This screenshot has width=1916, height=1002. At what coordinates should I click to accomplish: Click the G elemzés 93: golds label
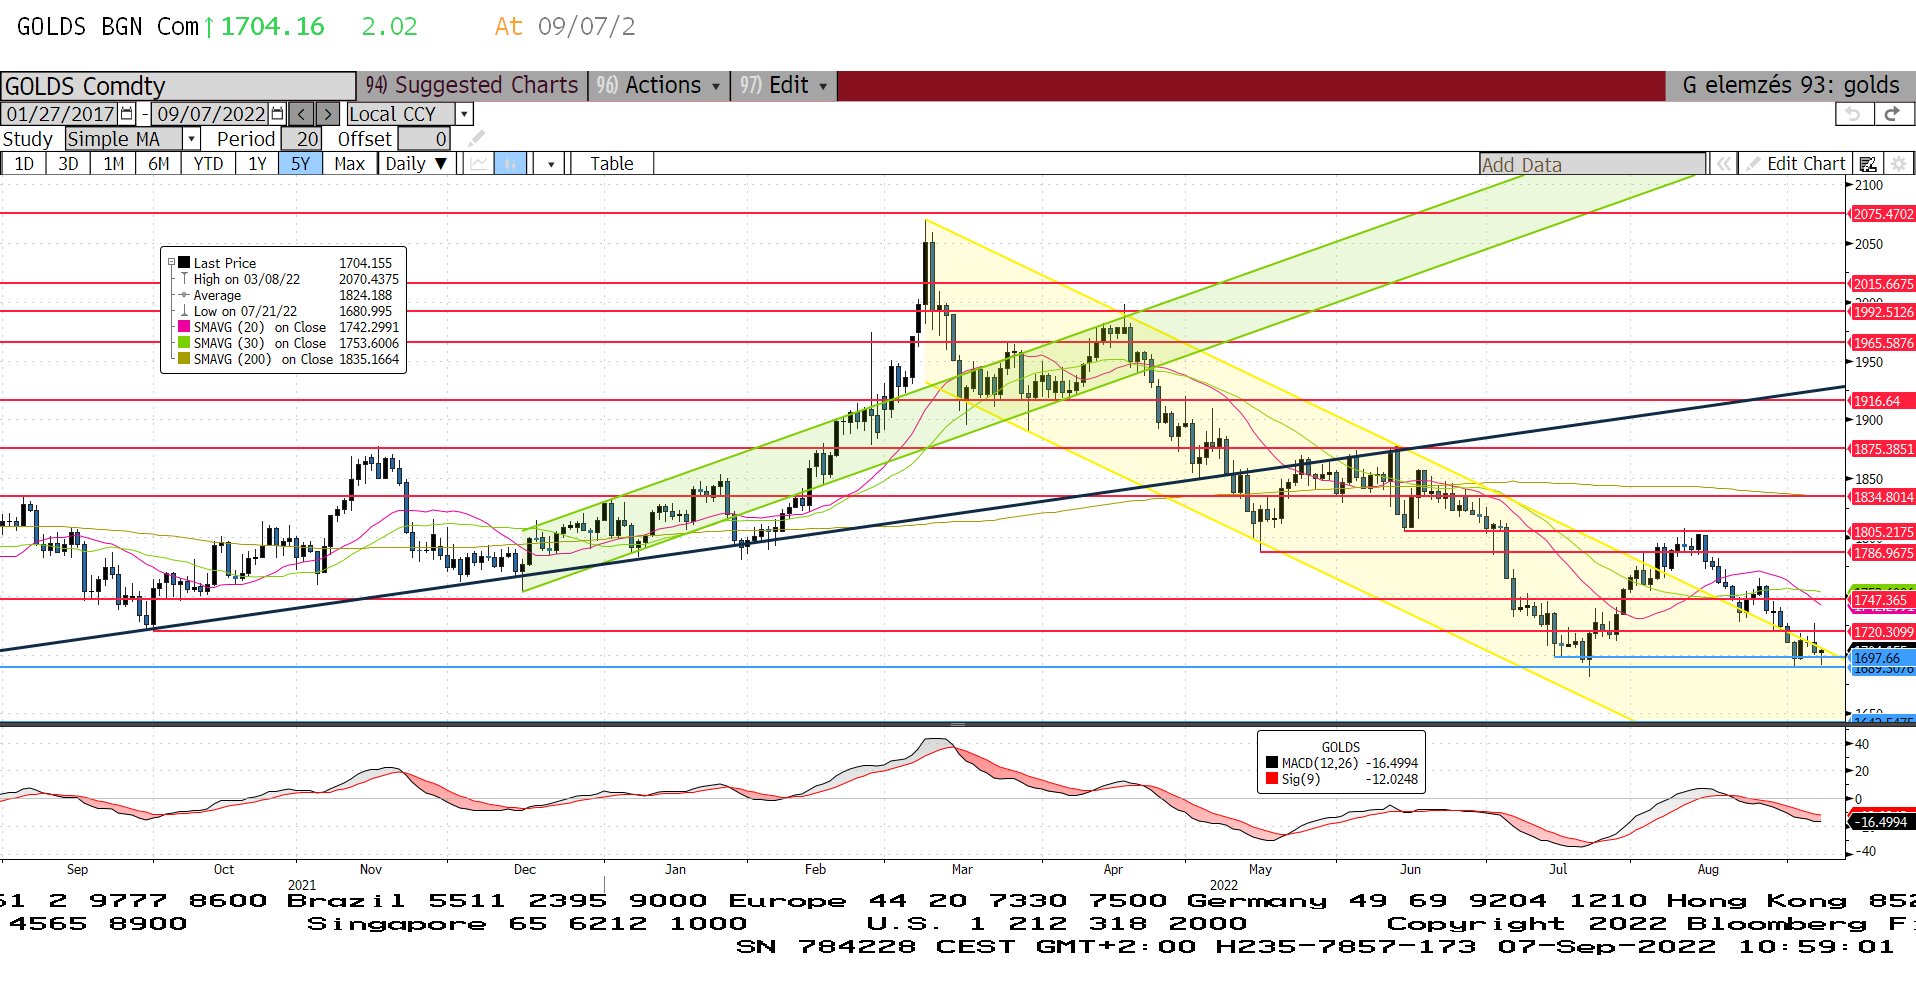(1790, 85)
